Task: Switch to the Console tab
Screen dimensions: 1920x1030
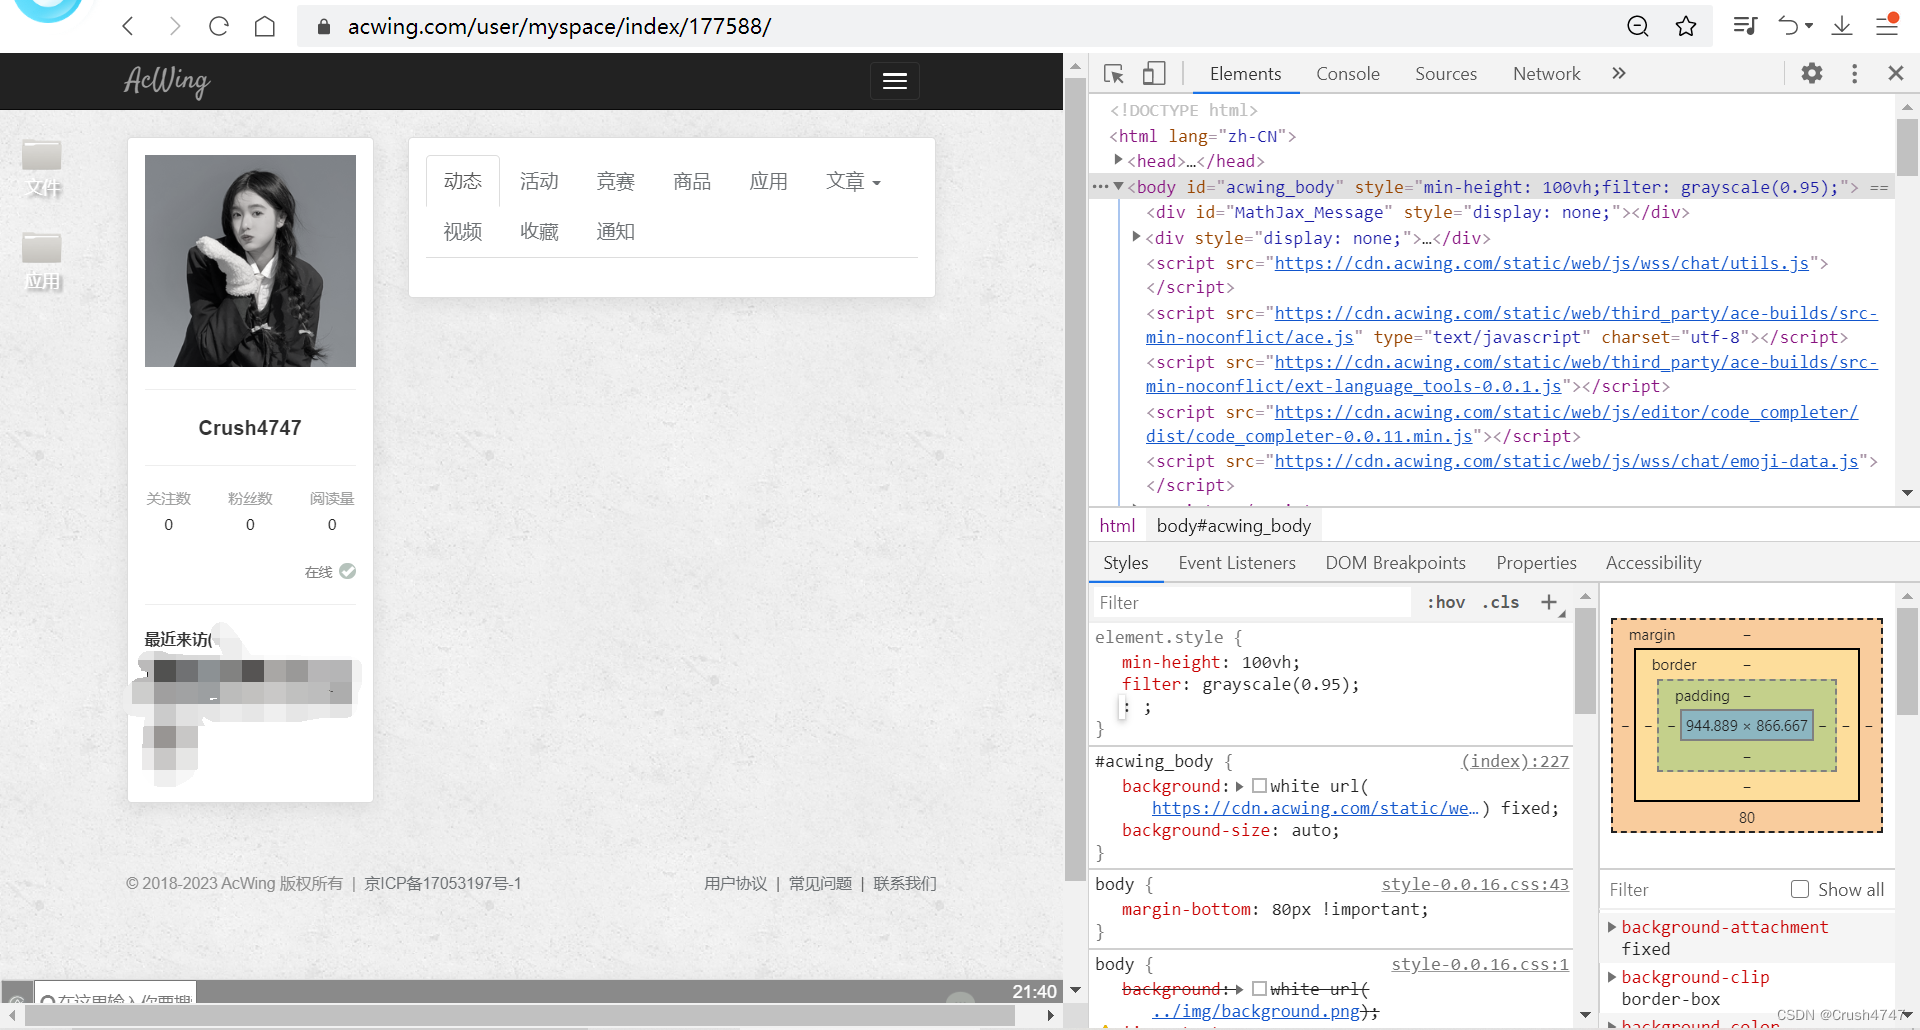Action: pyautogui.click(x=1347, y=73)
